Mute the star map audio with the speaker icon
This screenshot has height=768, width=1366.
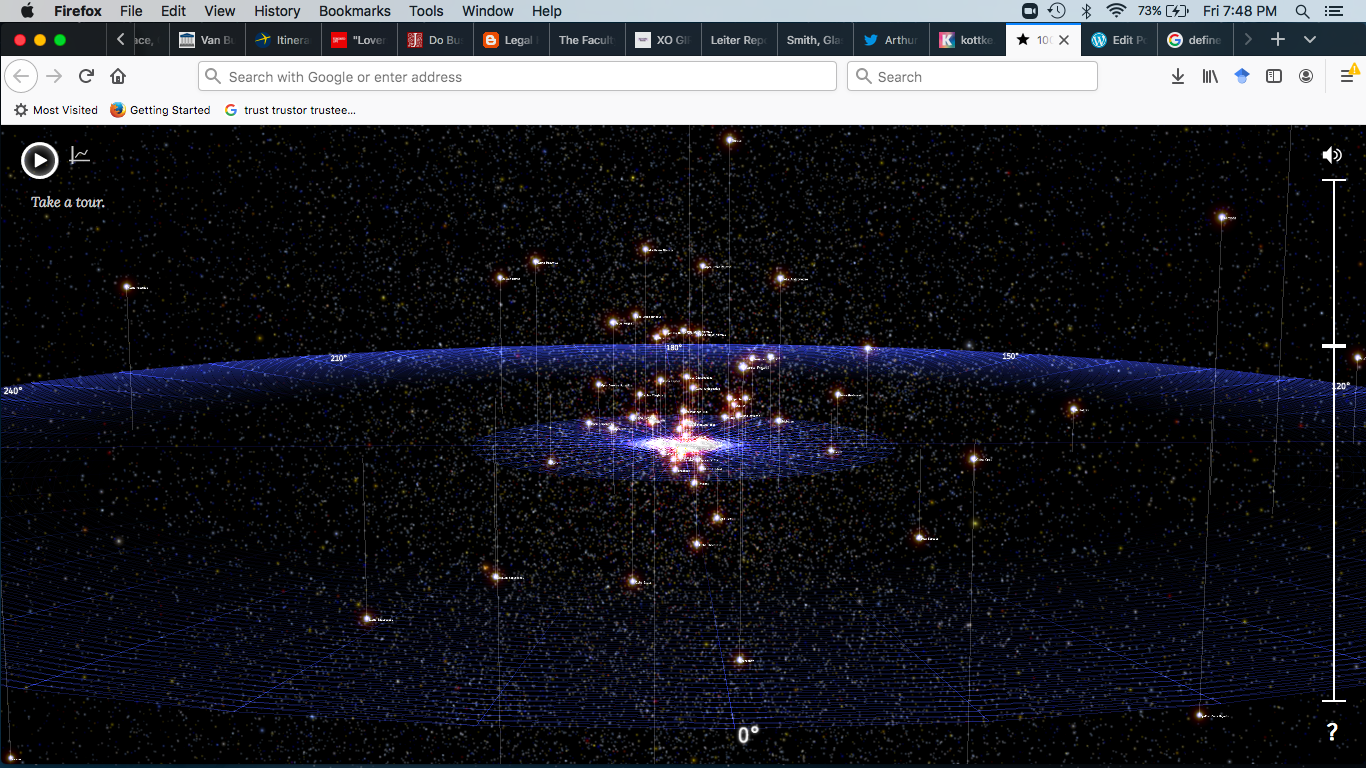click(x=1332, y=155)
